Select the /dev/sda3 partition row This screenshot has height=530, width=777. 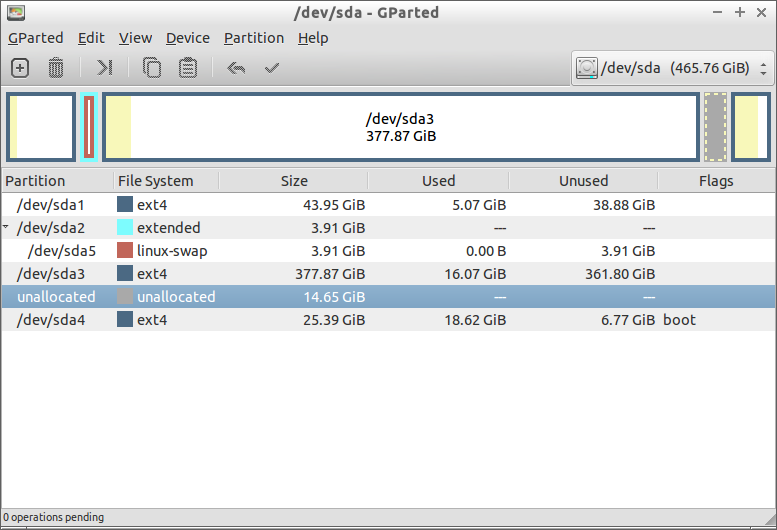point(388,274)
